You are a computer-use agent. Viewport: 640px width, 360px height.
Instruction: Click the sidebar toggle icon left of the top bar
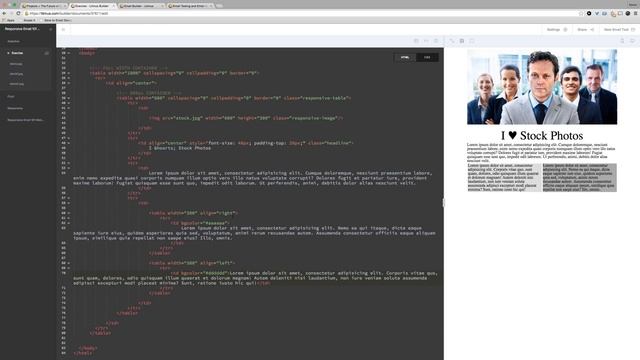click(x=63, y=29)
